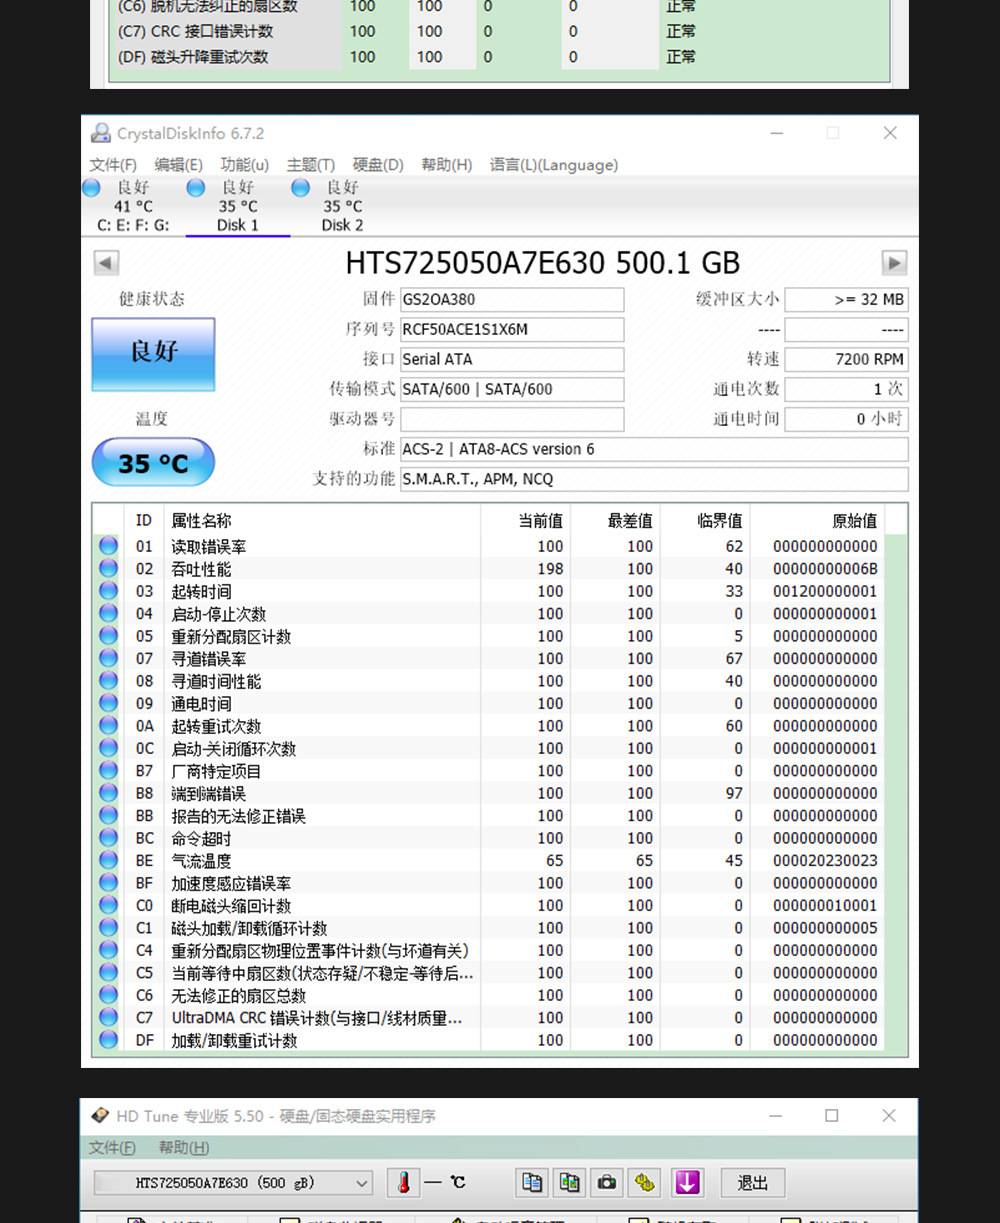
Task: Click the HD Tune title bar app icon
Action: click(100, 1116)
